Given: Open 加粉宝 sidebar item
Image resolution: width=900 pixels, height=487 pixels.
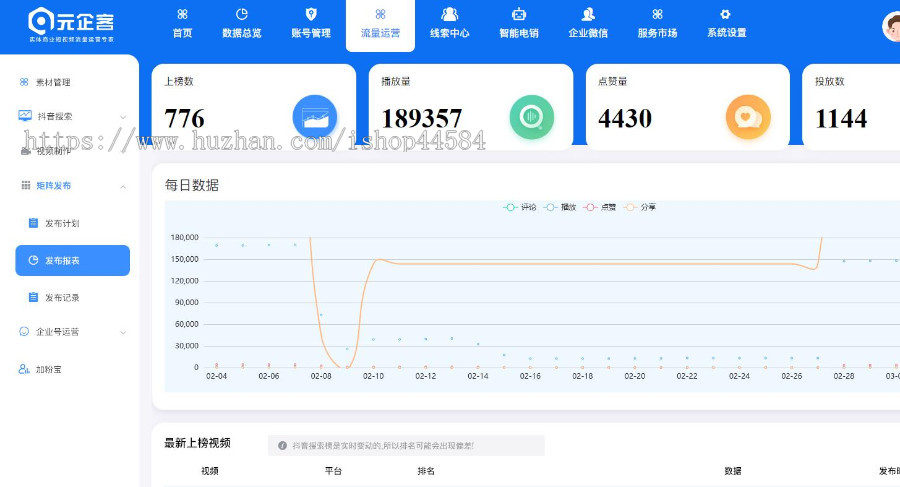Looking at the screenshot, I should coord(49,369).
